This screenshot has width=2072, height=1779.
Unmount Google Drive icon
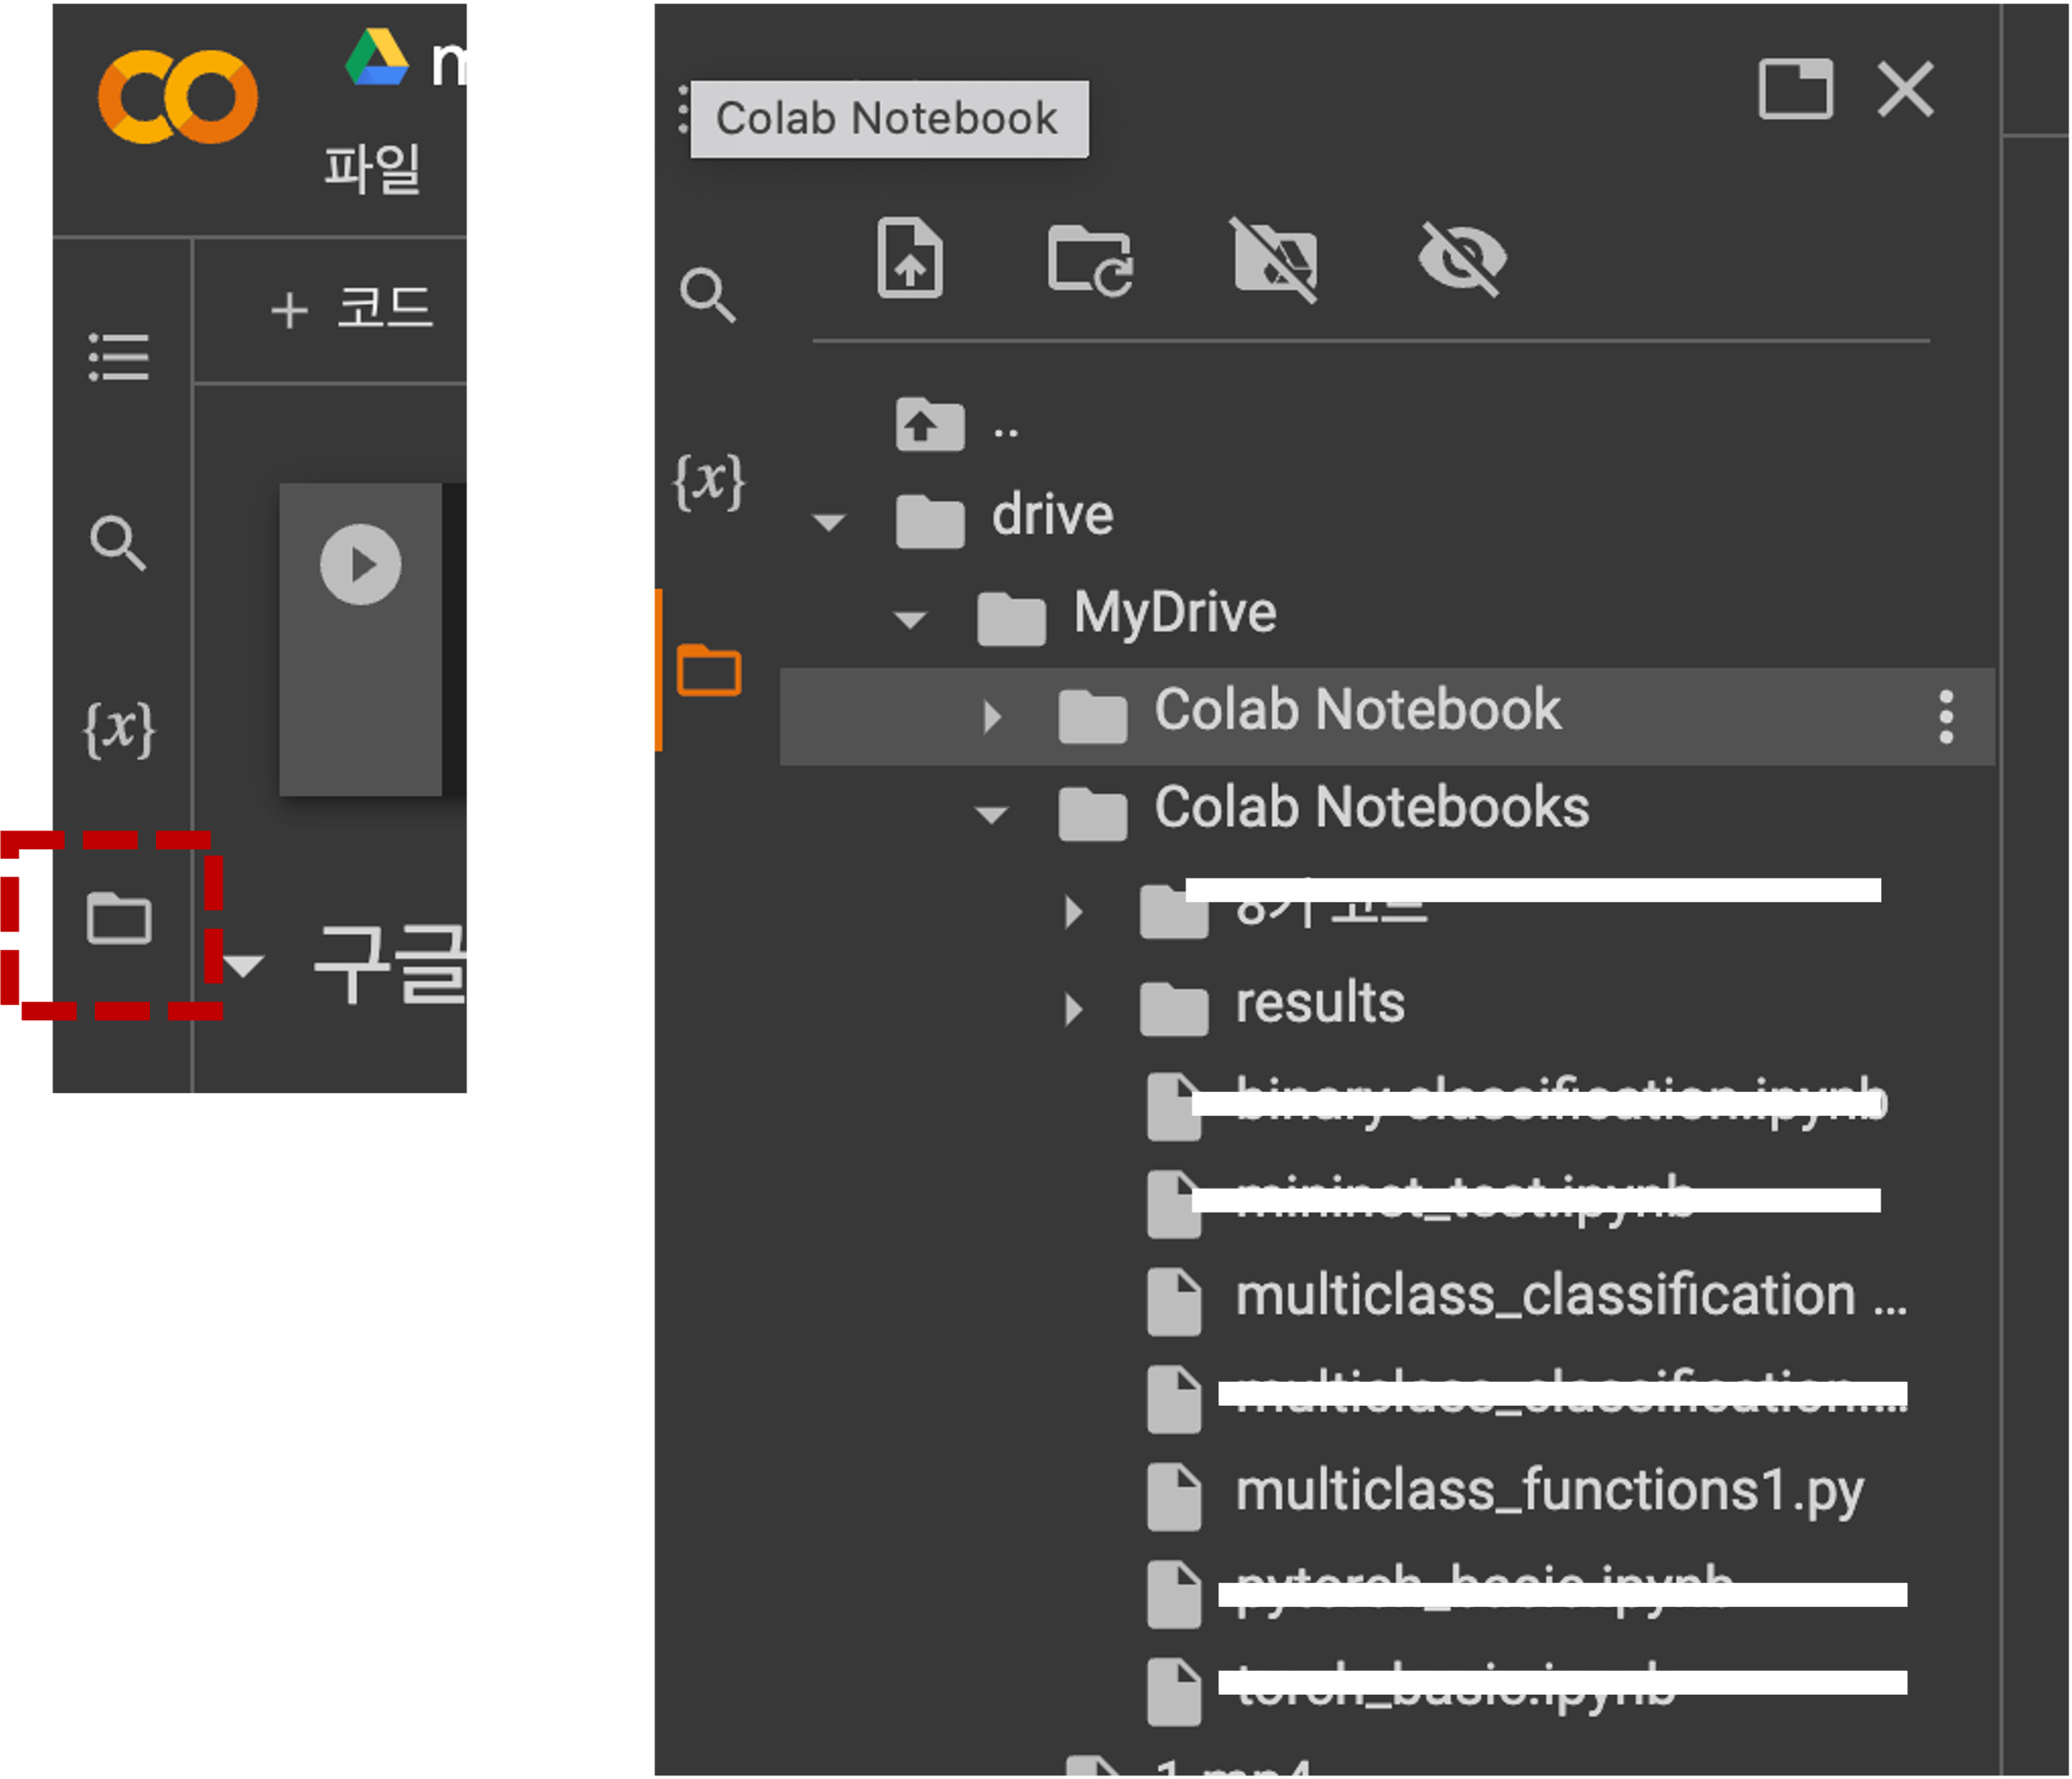click(x=1274, y=261)
